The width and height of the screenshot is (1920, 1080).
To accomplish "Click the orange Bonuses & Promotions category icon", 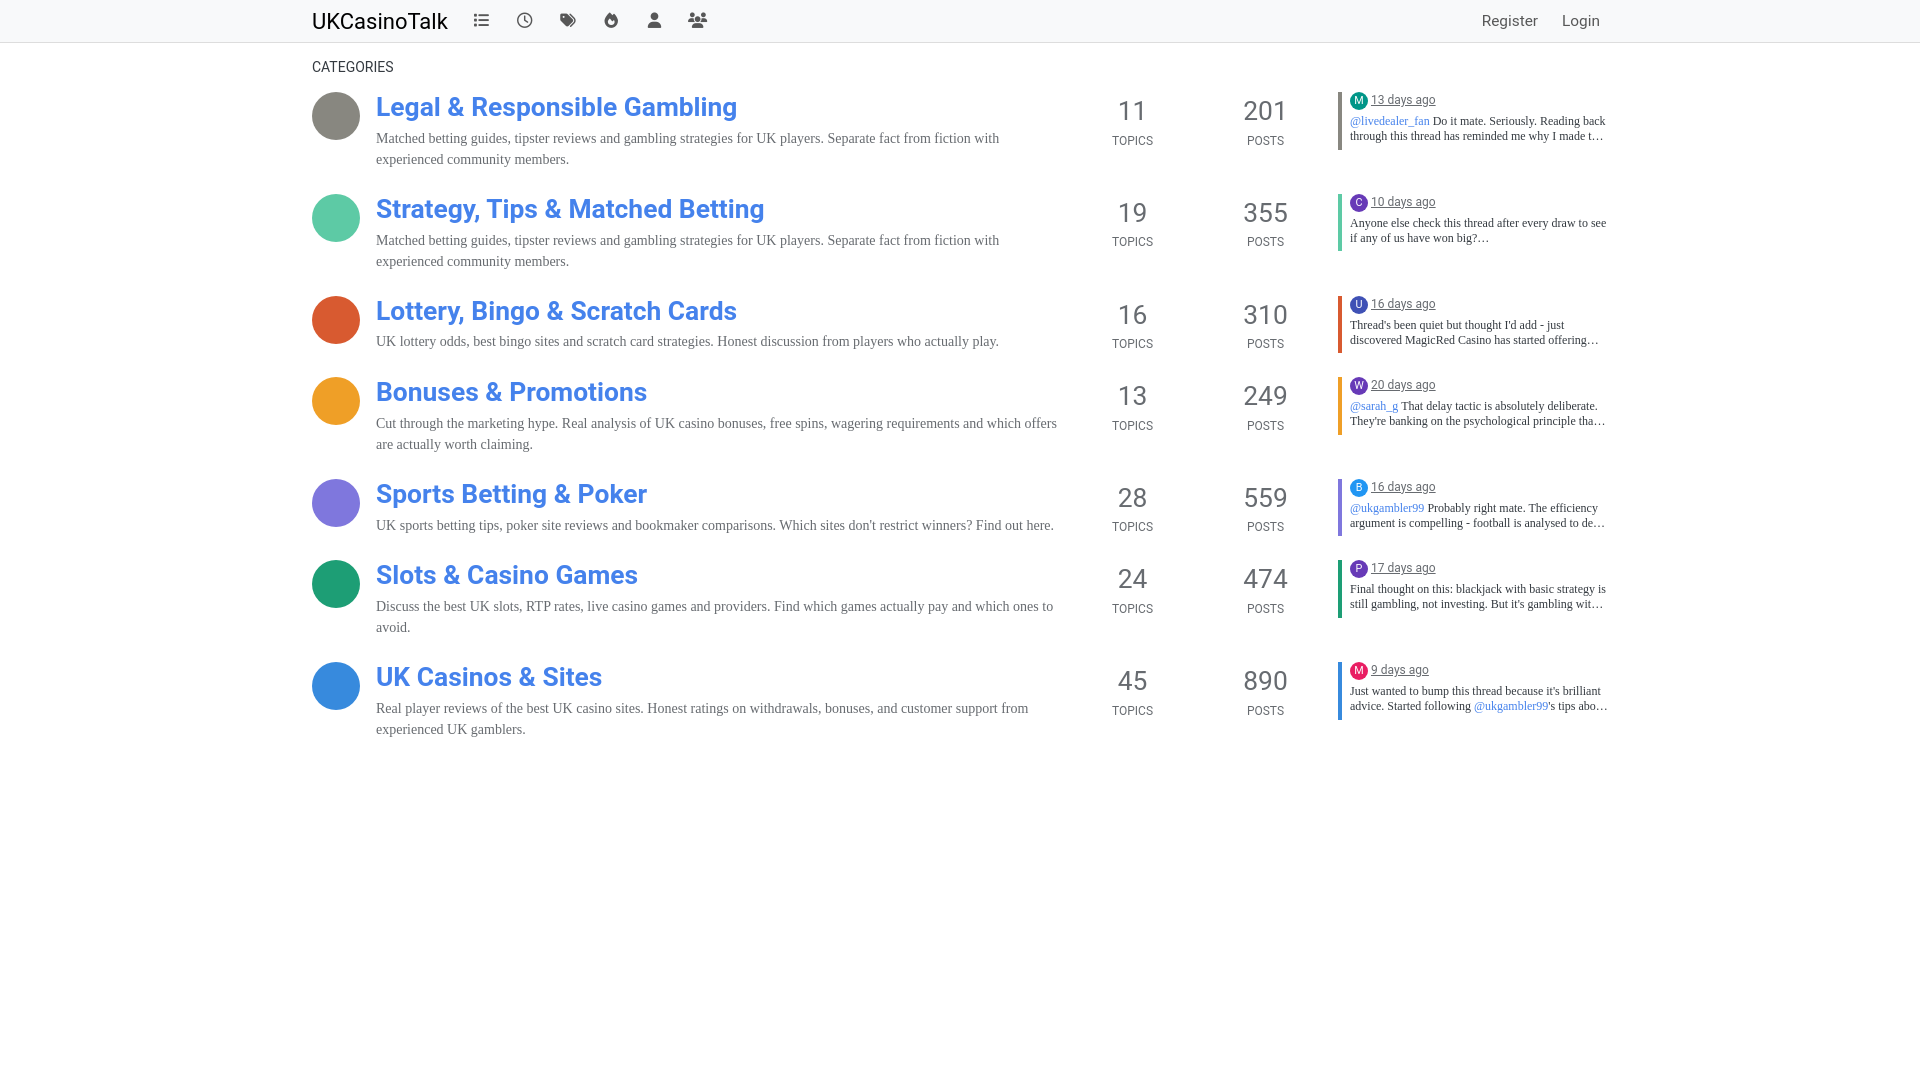I will coord(336,401).
